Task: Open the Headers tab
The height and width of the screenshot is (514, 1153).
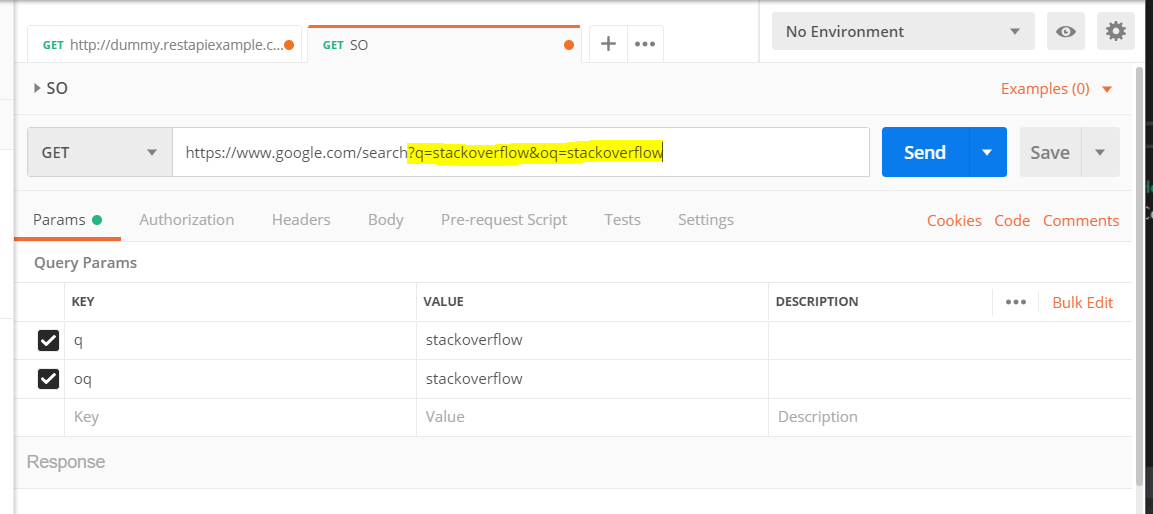Action: pyautogui.click(x=301, y=220)
